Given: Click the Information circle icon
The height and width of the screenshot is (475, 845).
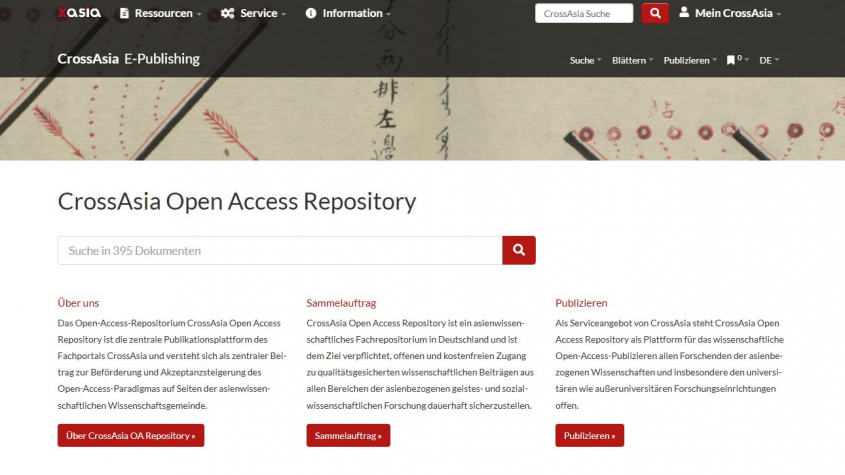Looking at the screenshot, I should 311,13.
